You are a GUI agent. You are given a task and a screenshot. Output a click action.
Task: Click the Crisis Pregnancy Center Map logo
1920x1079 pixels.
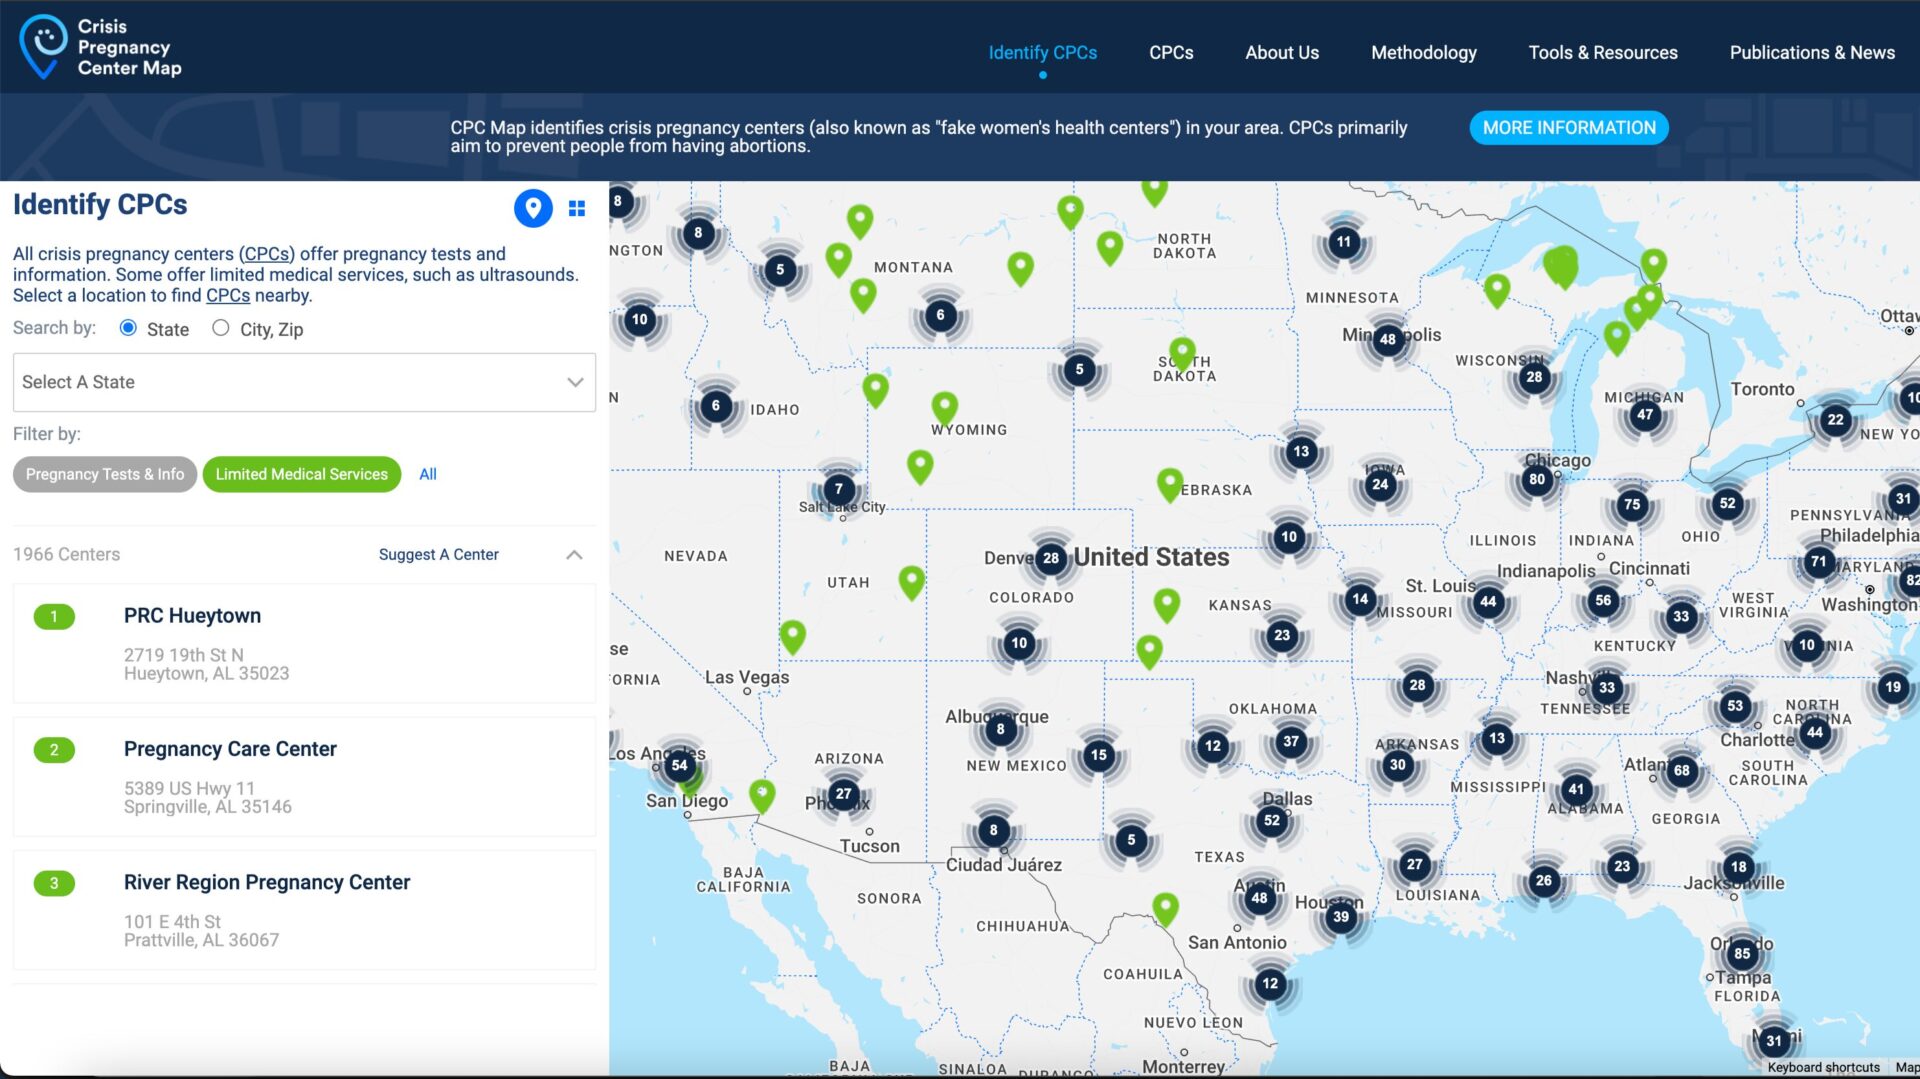coord(100,47)
